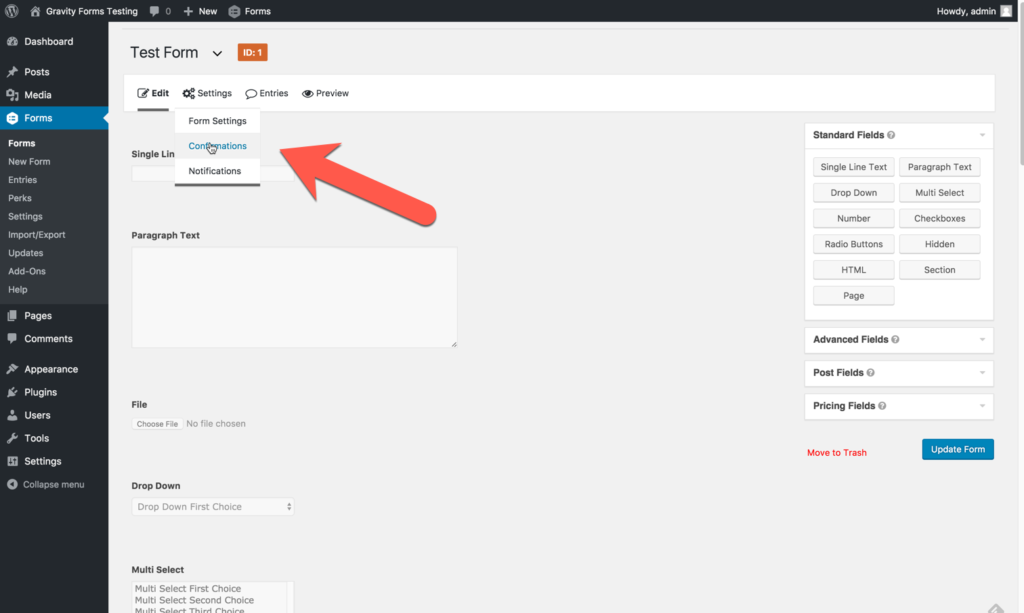Image resolution: width=1024 pixels, height=613 pixels.
Task: Open the Test Form title dropdown
Action: pyautogui.click(x=217, y=52)
